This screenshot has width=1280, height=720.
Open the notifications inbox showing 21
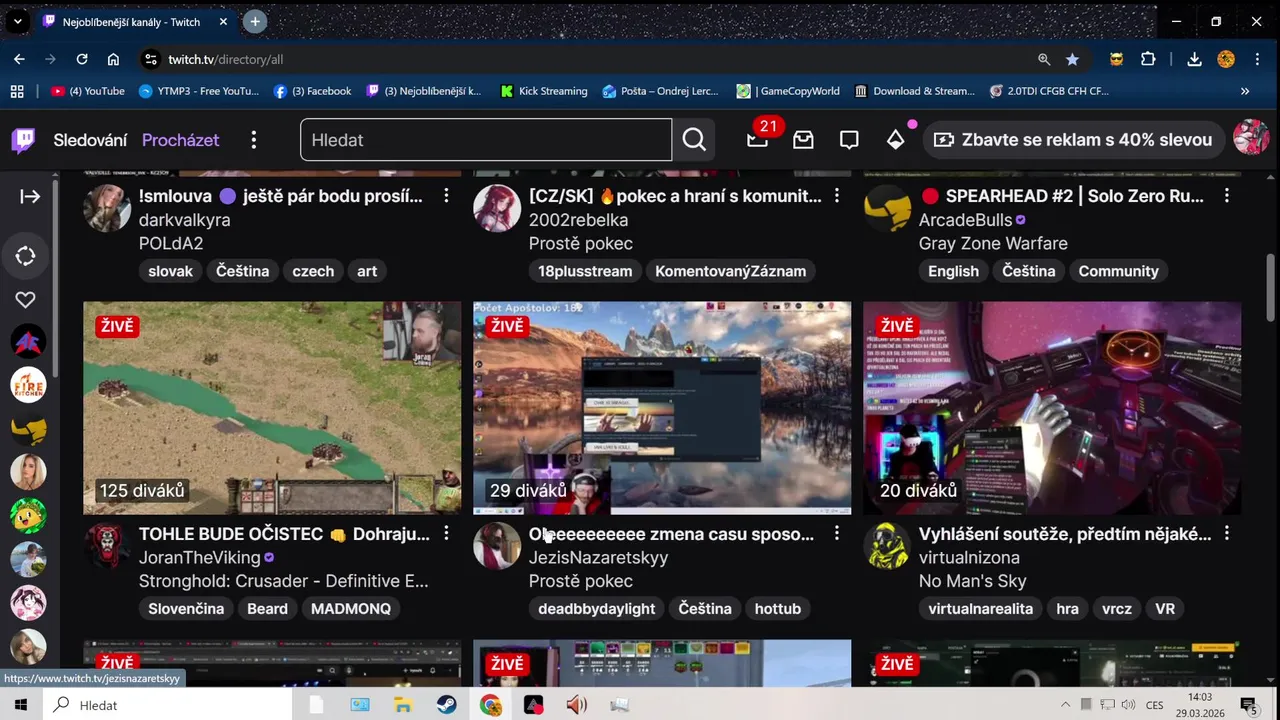(x=758, y=140)
